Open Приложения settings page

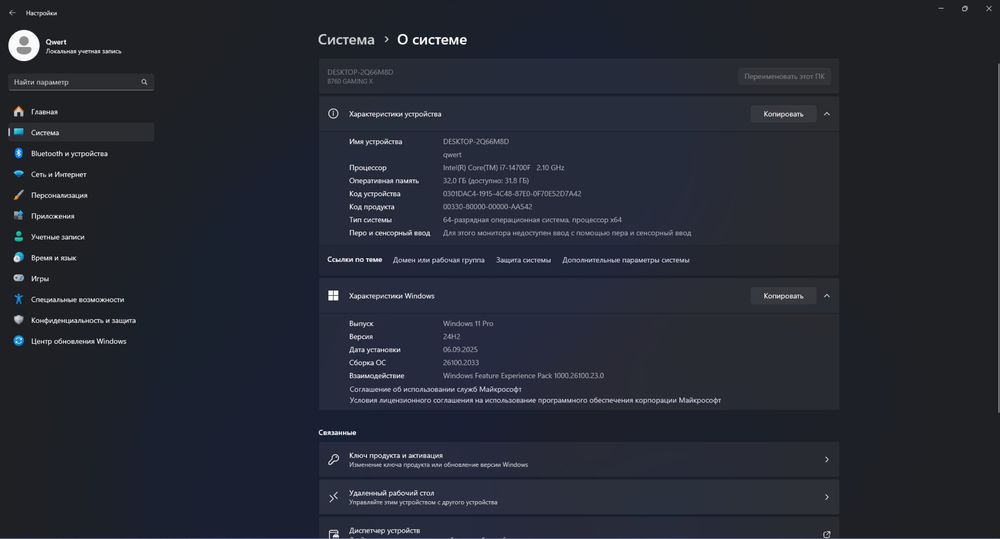[81, 216]
